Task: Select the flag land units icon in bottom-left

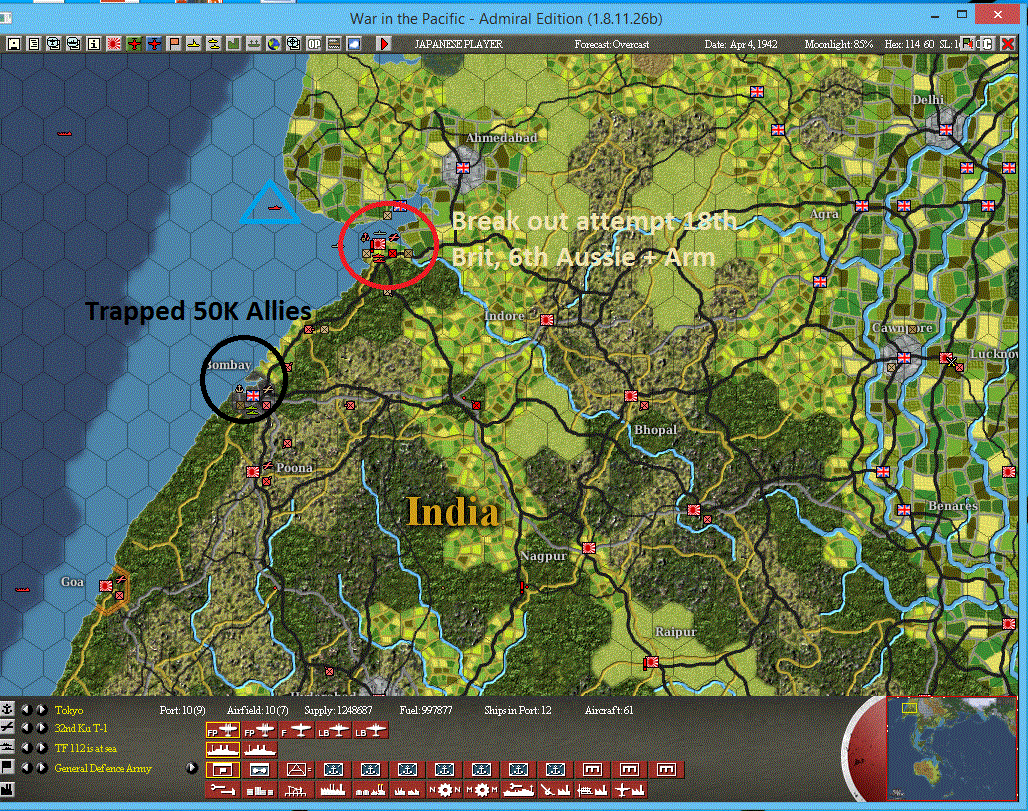Action: [7, 767]
